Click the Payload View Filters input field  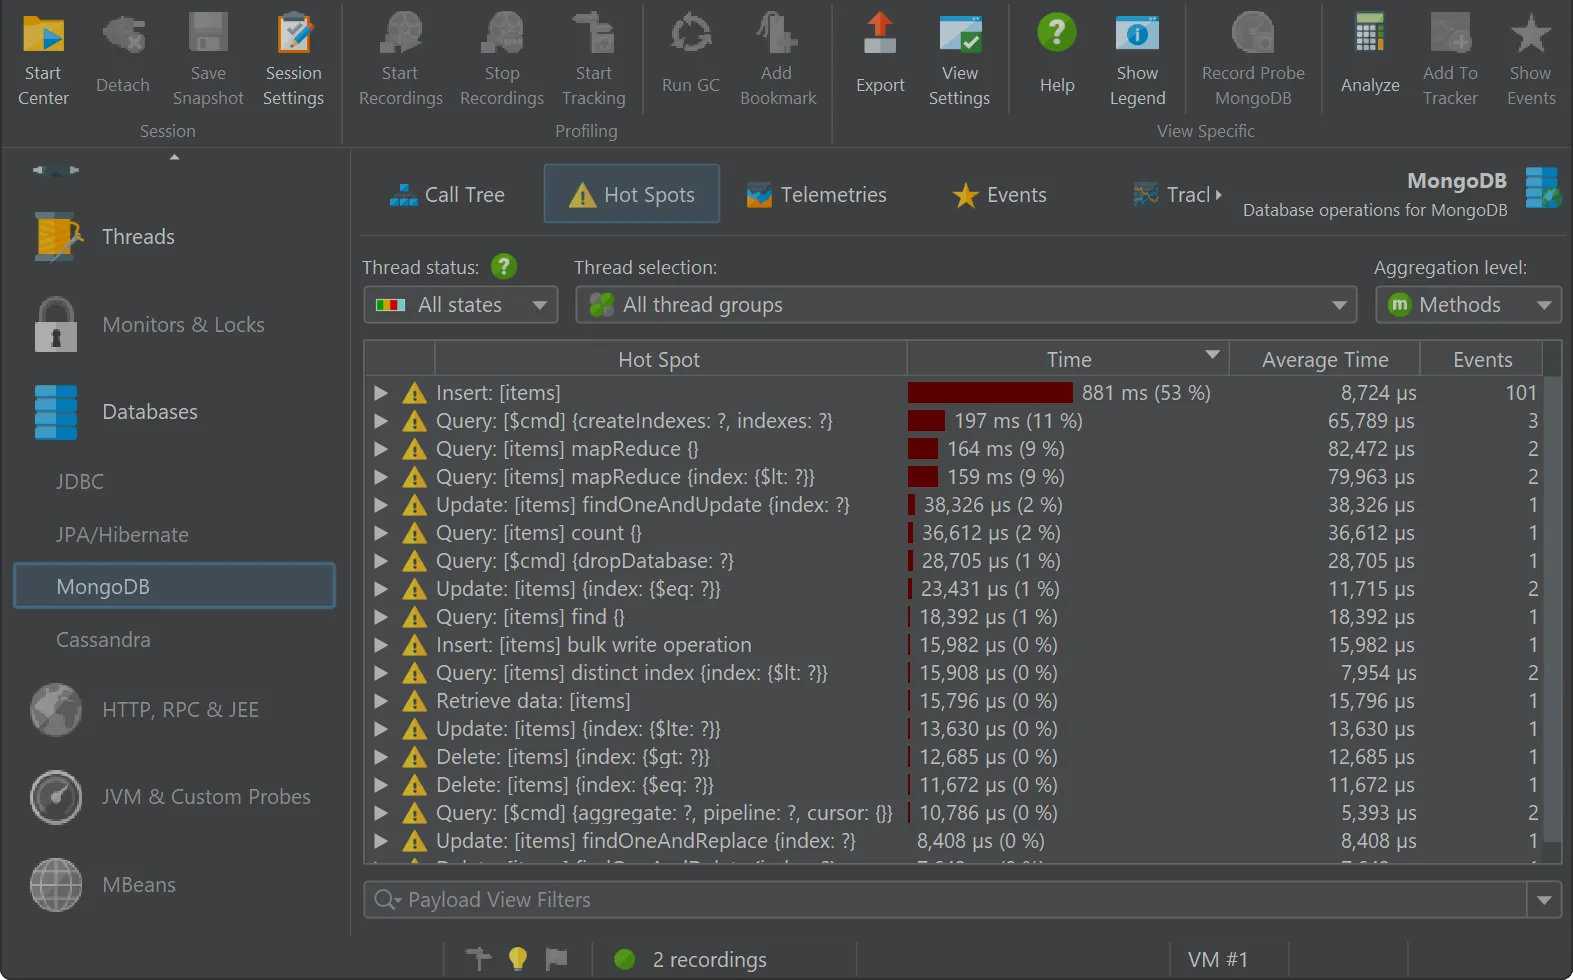click(x=945, y=900)
